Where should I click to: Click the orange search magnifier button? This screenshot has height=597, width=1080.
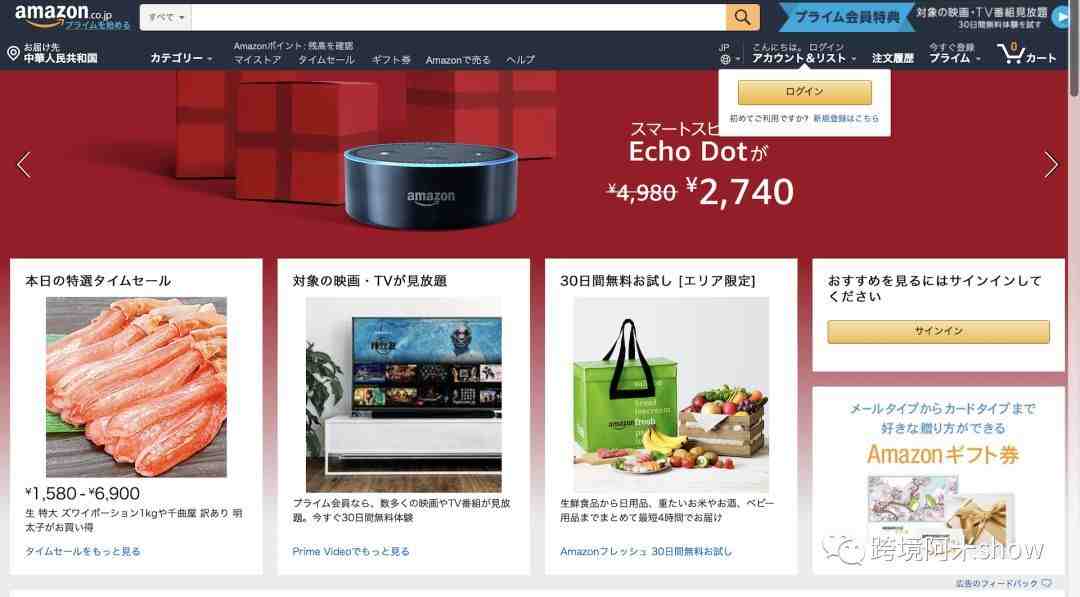point(742,17)
